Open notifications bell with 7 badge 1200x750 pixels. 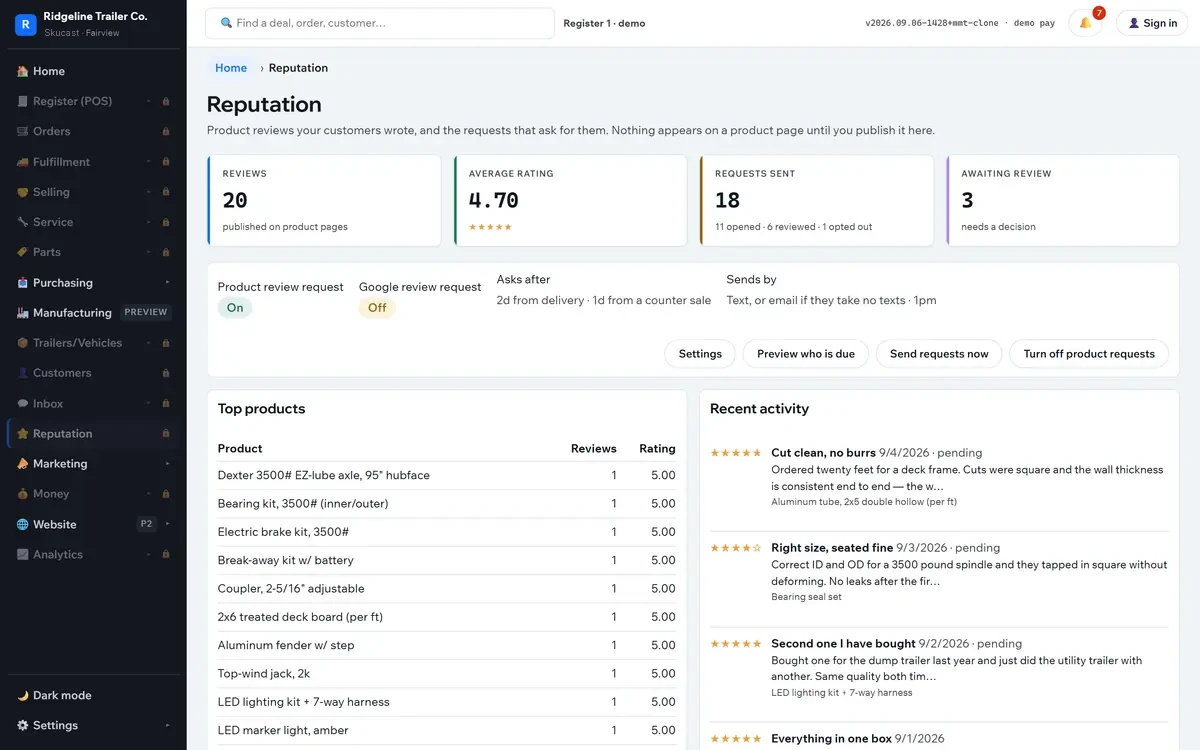1086,23
